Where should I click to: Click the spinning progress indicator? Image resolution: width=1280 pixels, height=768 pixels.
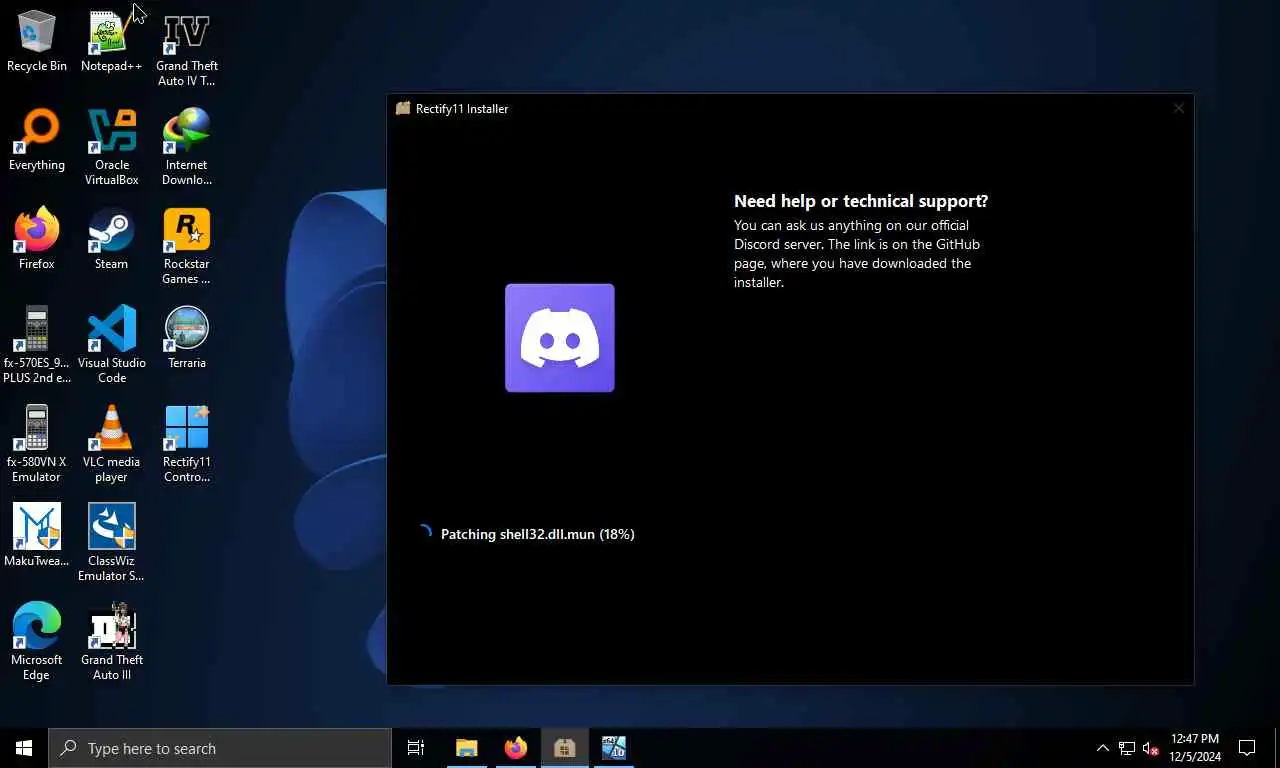coord(424,533)
